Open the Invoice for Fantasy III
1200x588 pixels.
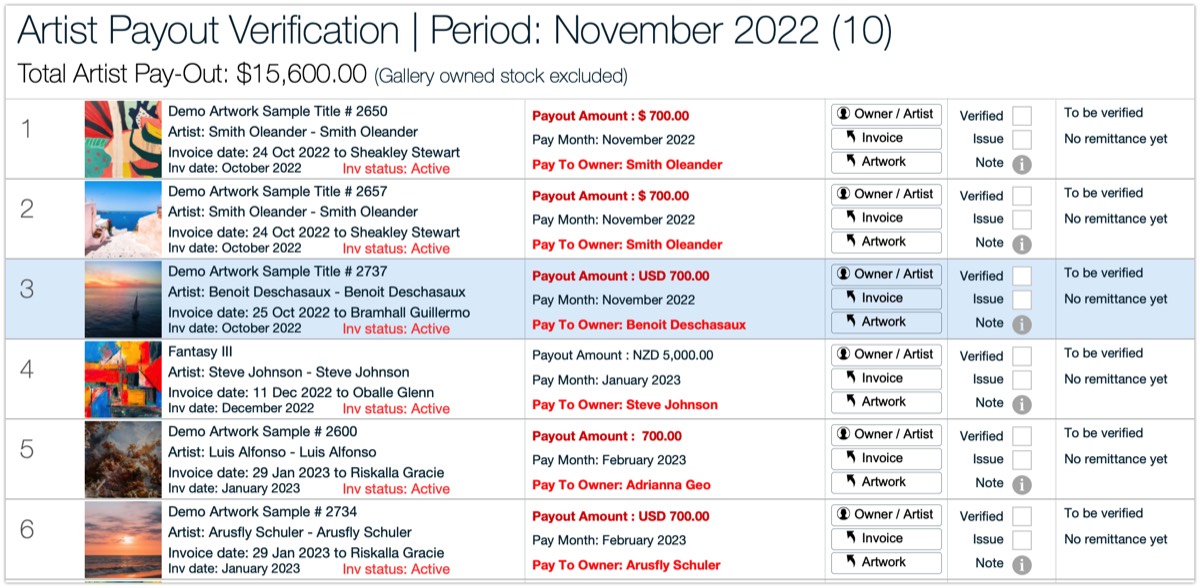(886, 378)
